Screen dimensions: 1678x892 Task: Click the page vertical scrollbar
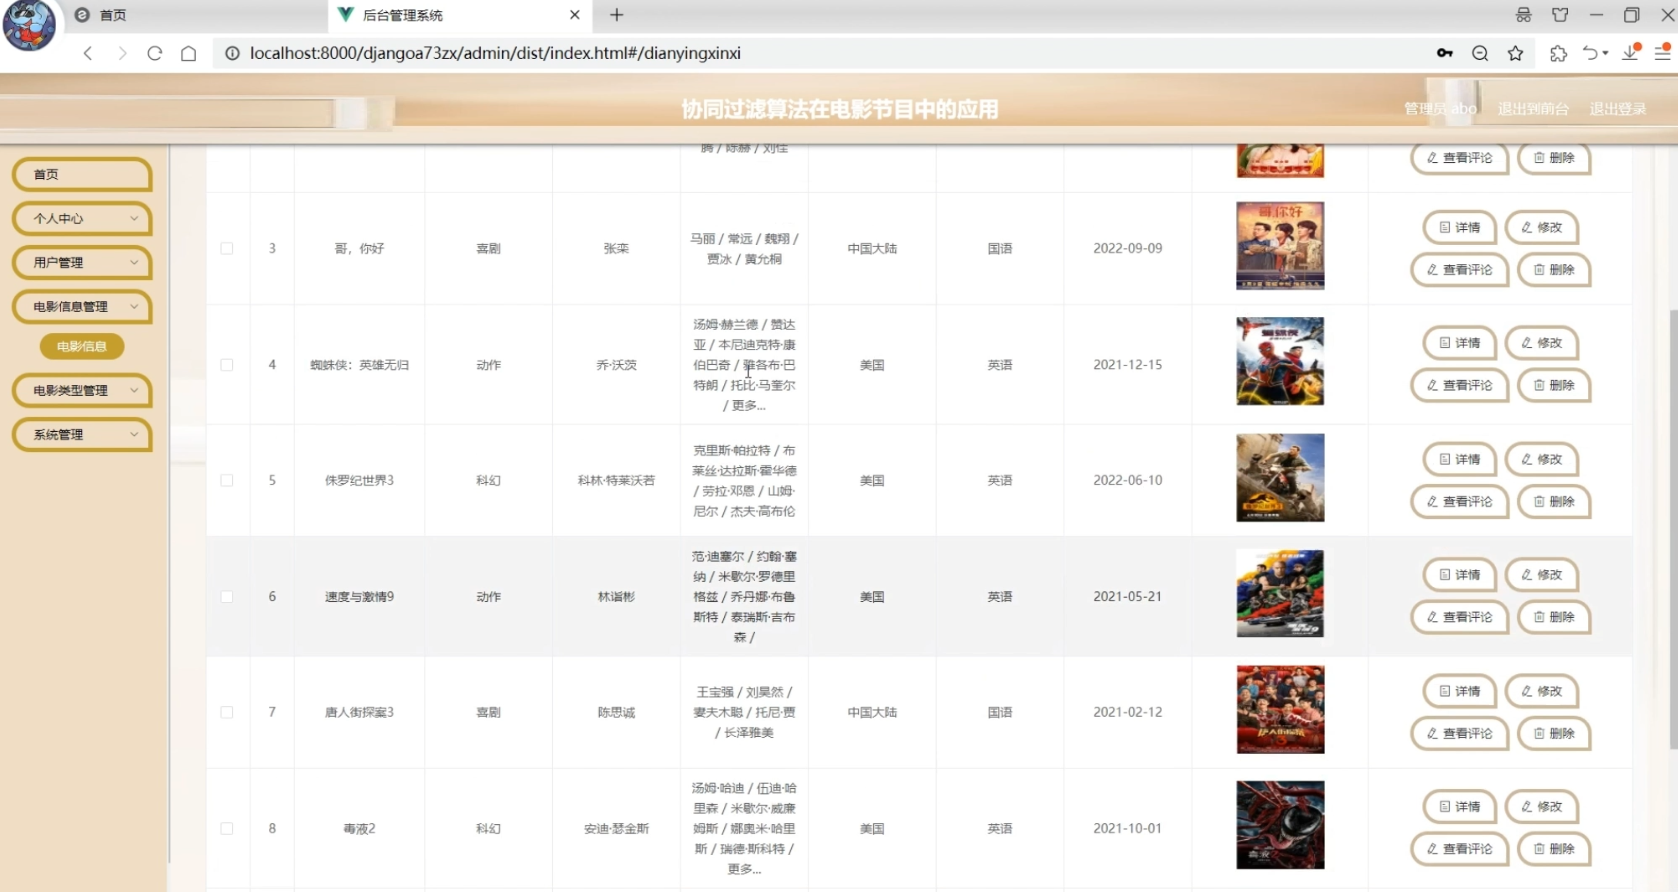[1673, 530]
